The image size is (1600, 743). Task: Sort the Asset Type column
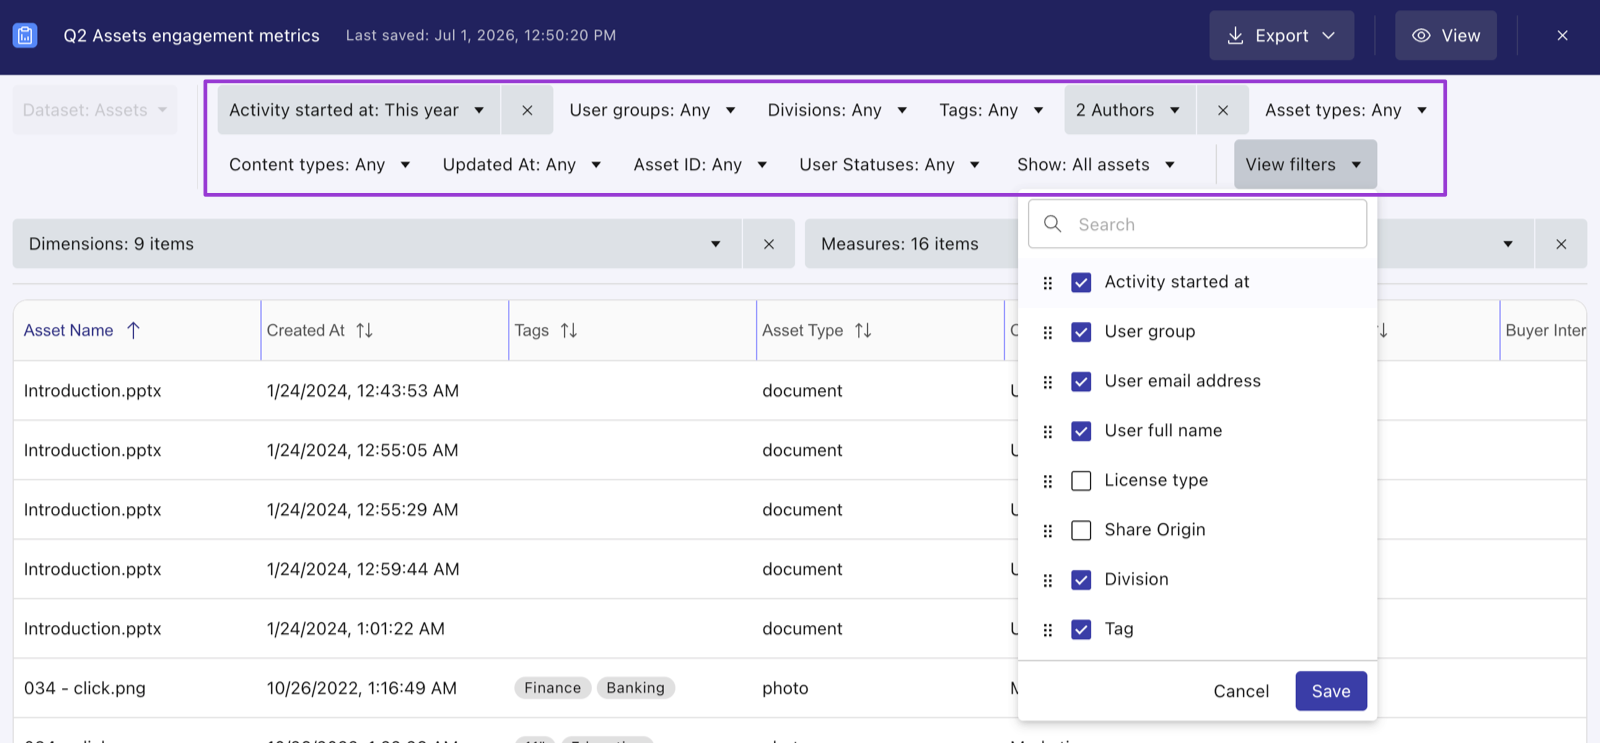(x=863, y=330)
